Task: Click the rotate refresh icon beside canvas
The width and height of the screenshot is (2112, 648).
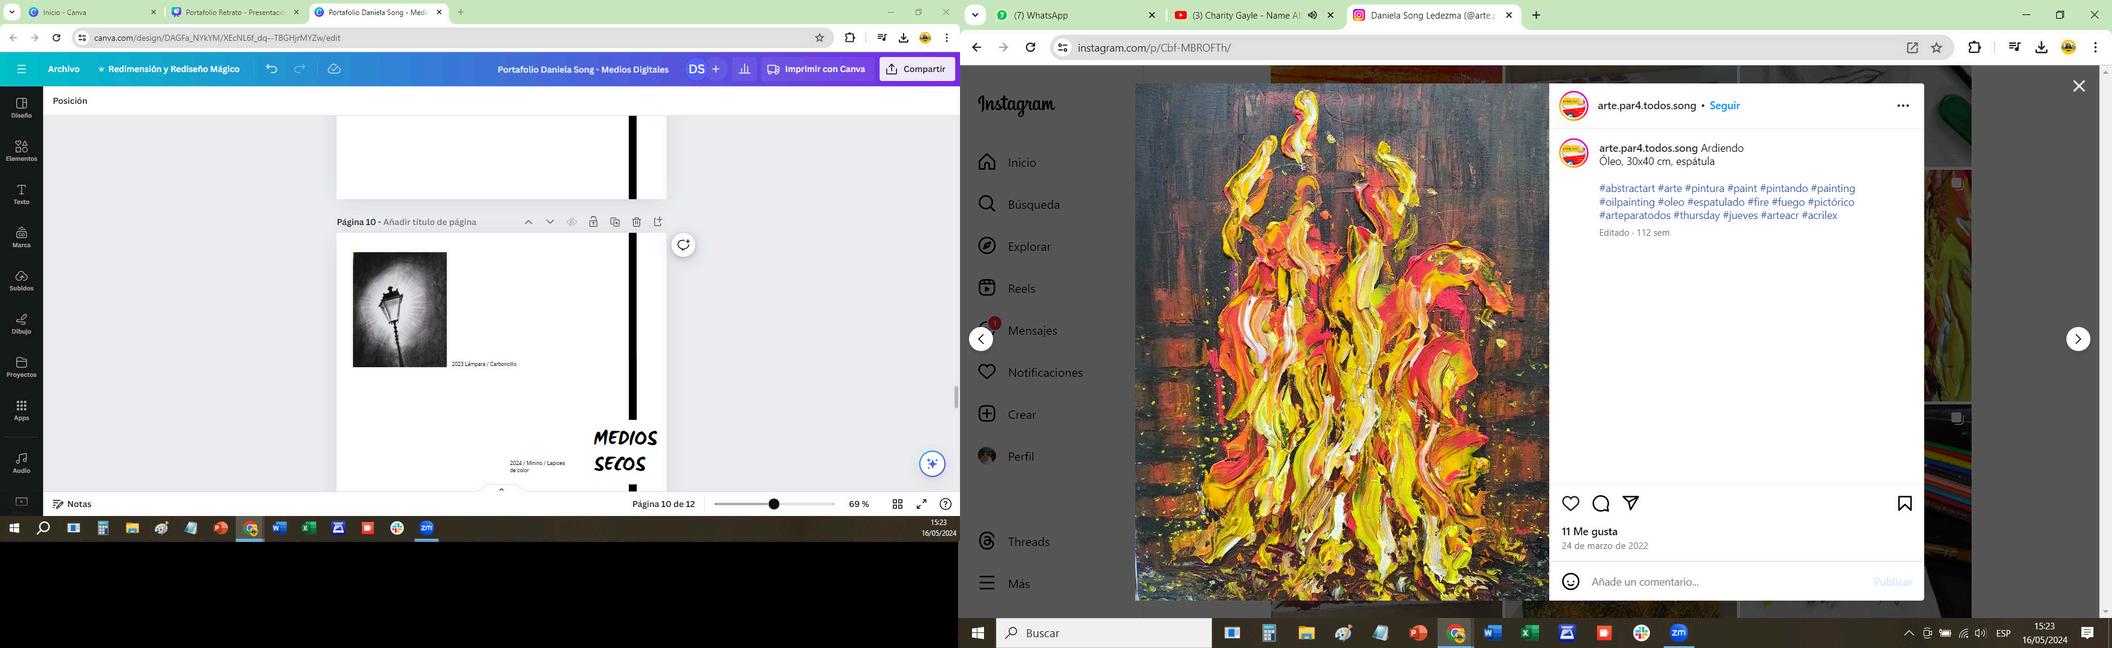Action: 683,245
